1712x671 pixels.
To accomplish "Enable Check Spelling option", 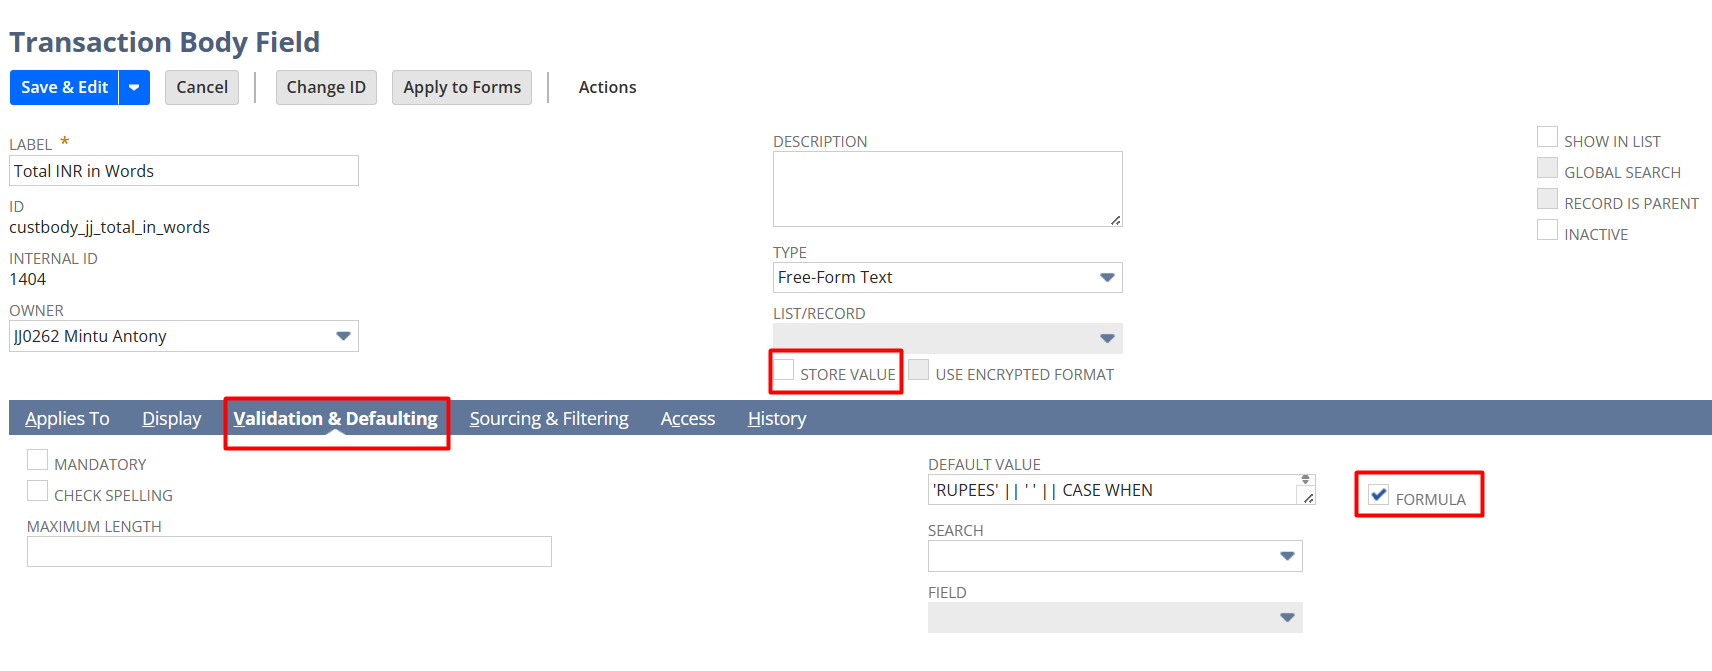I will [x=38, y=492].
